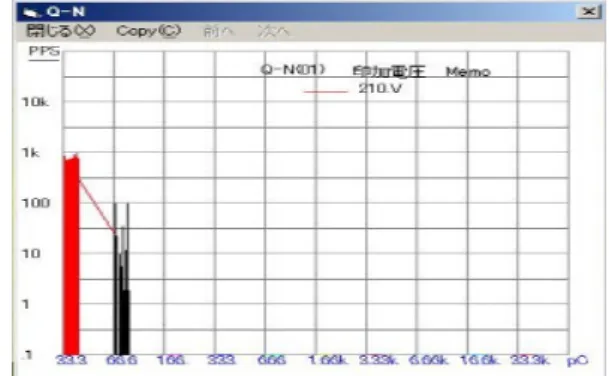
Task: Click the Q-N title bar text
Action: (x=66, y=12)
